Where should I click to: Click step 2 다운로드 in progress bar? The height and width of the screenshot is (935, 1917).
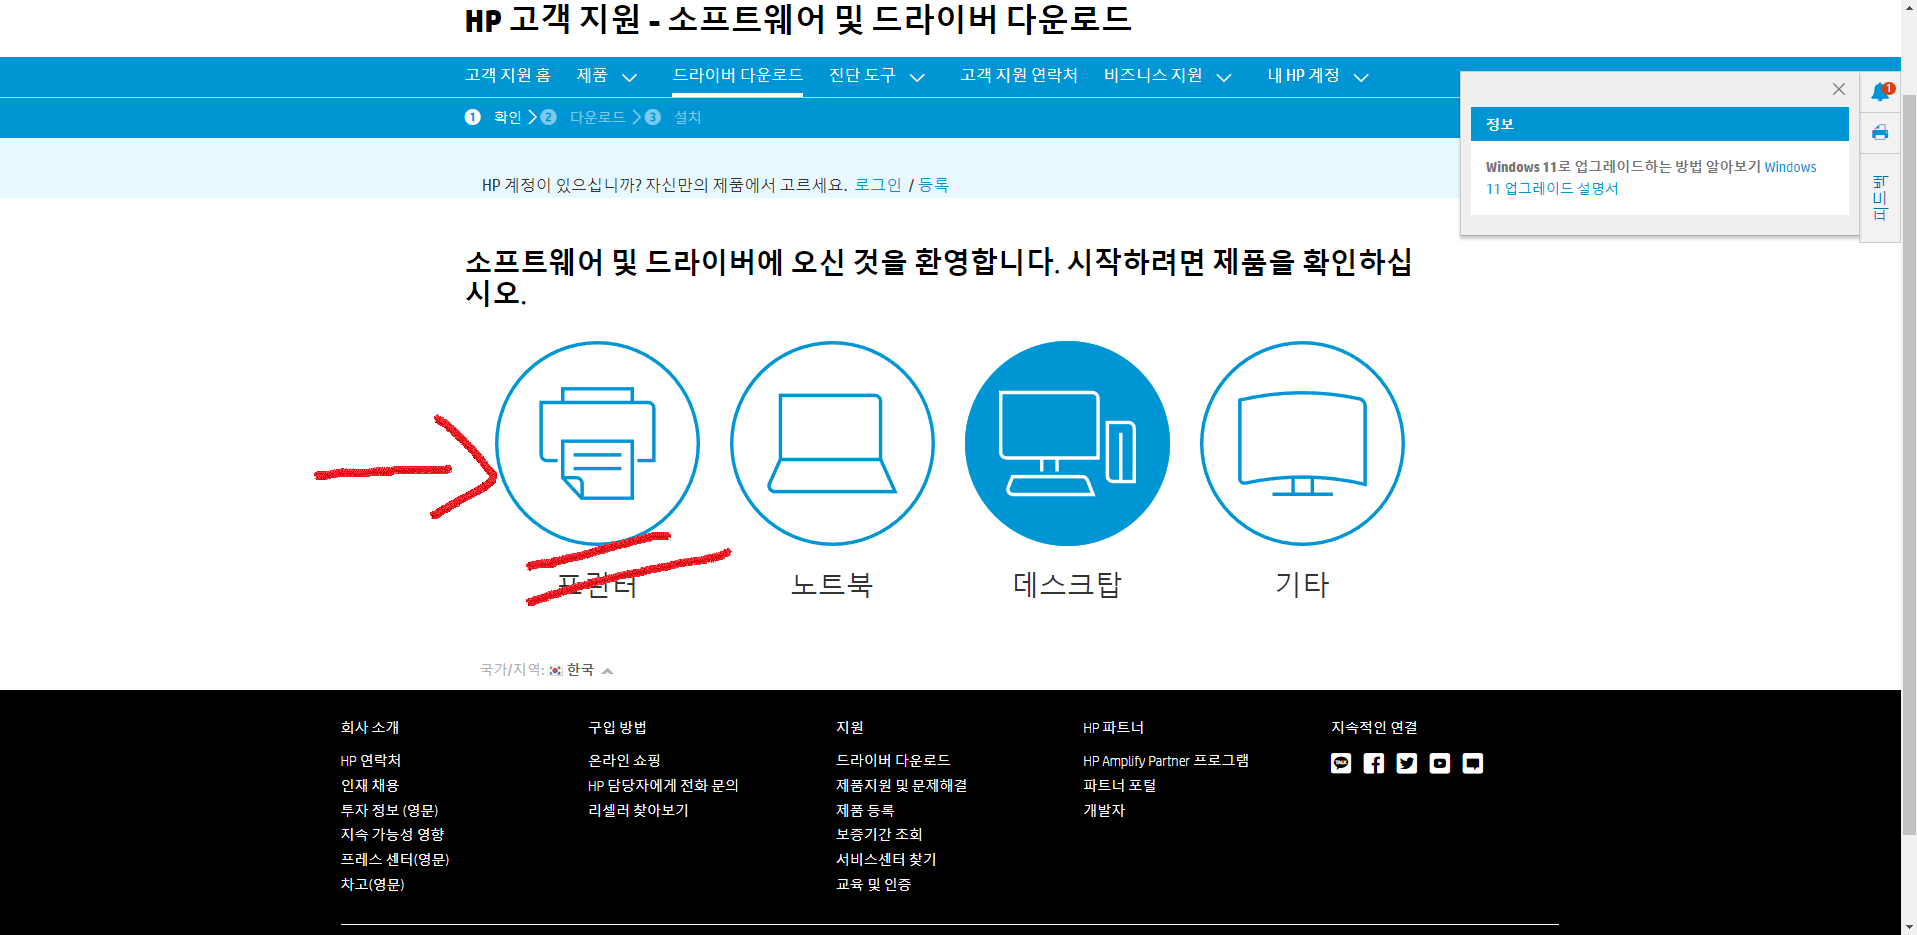pos(583,117)
